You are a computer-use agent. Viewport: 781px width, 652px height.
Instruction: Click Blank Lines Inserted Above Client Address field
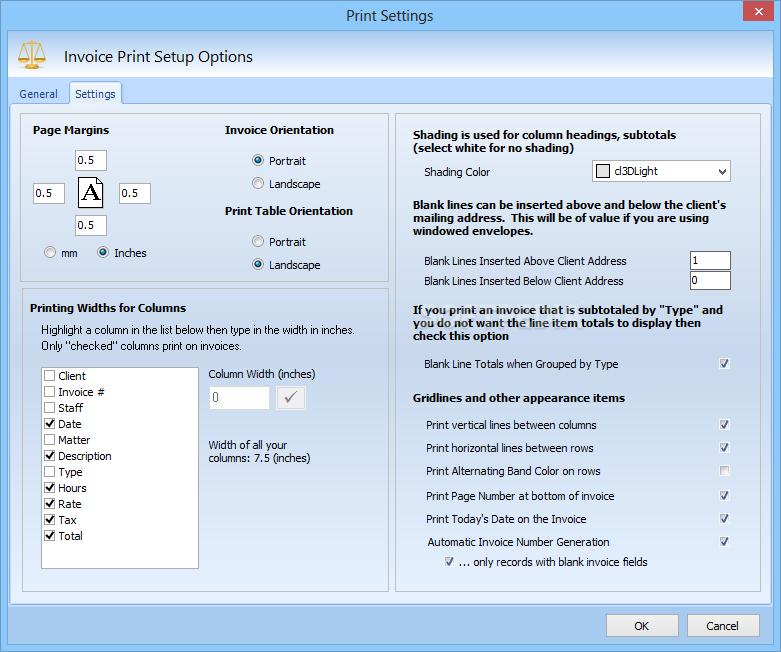click(710, 261)
